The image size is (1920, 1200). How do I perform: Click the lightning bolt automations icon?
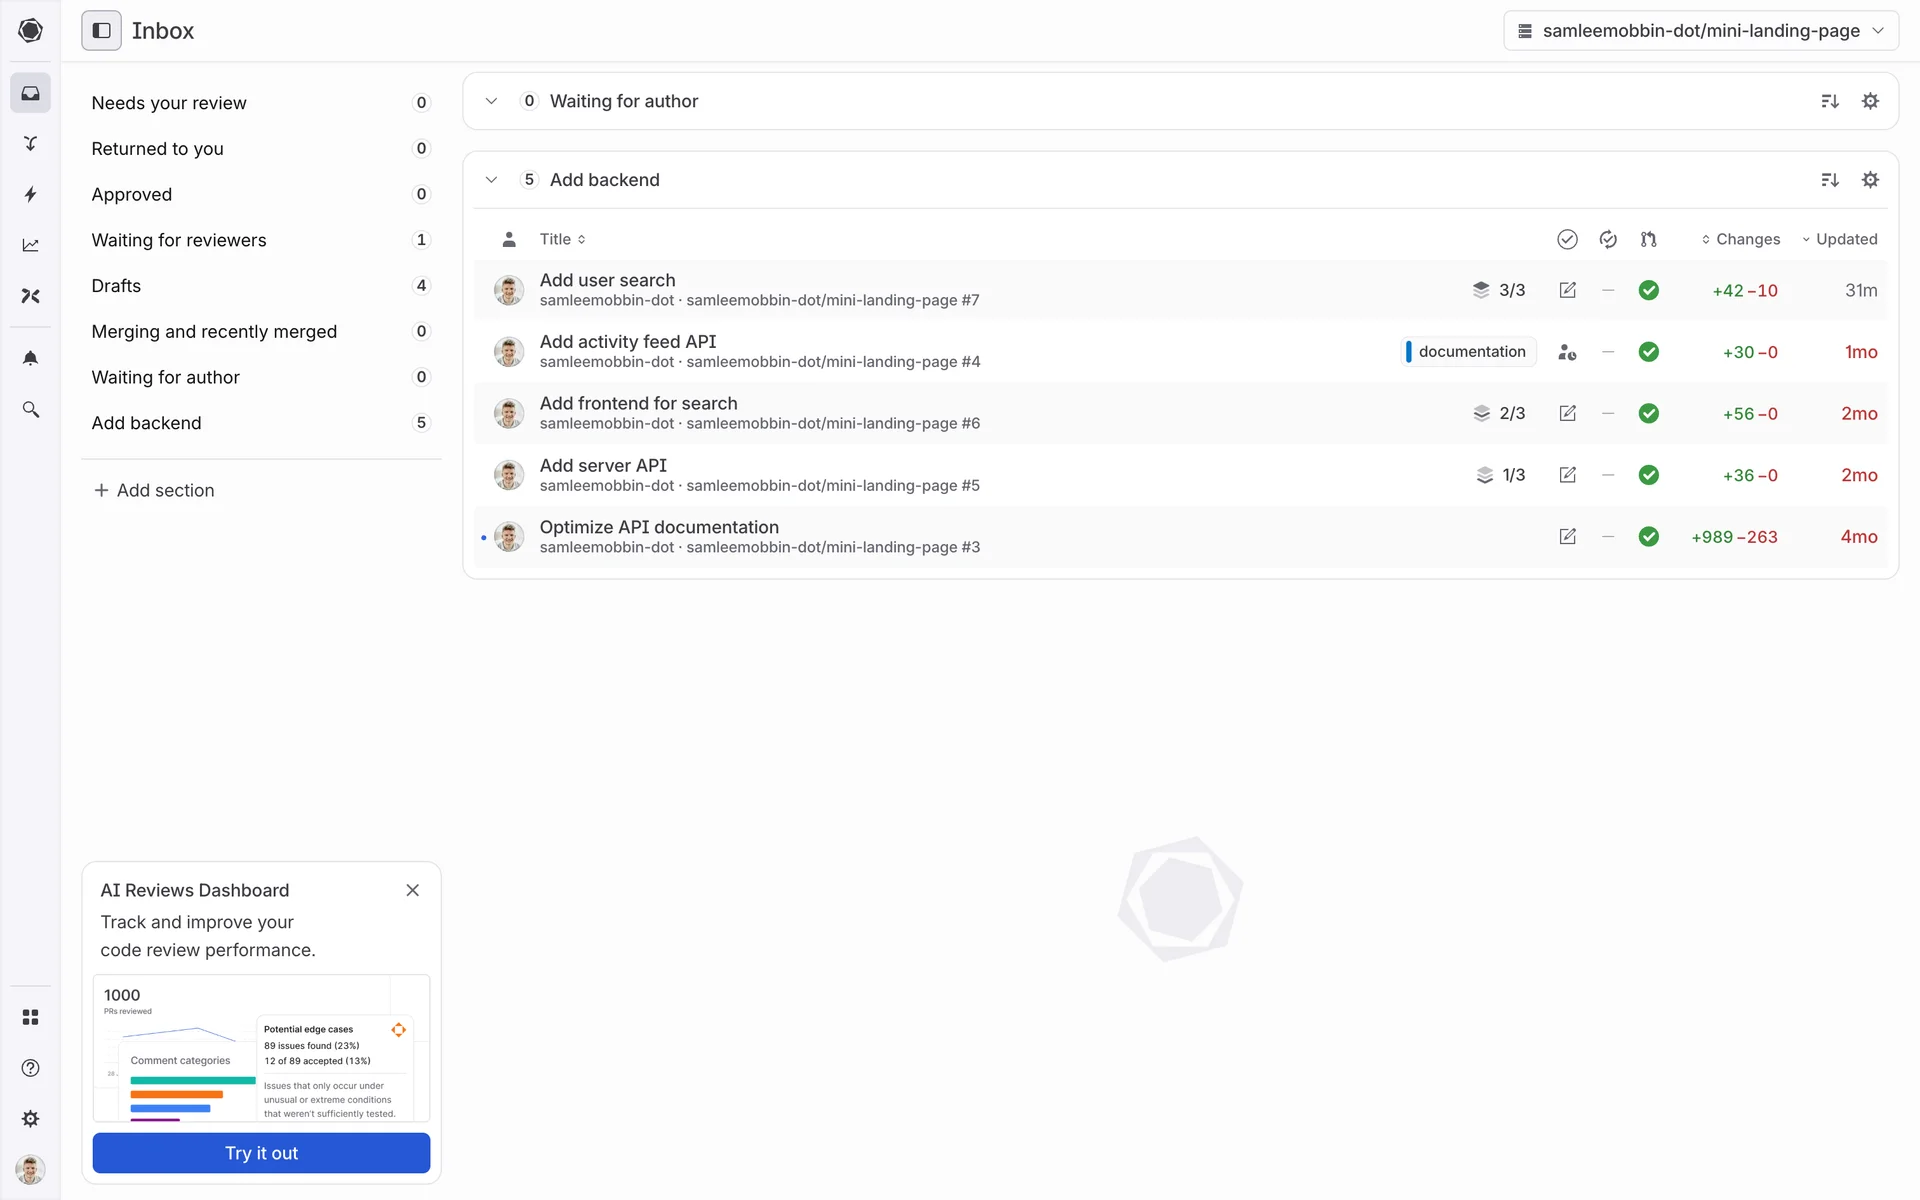(31, 194)
